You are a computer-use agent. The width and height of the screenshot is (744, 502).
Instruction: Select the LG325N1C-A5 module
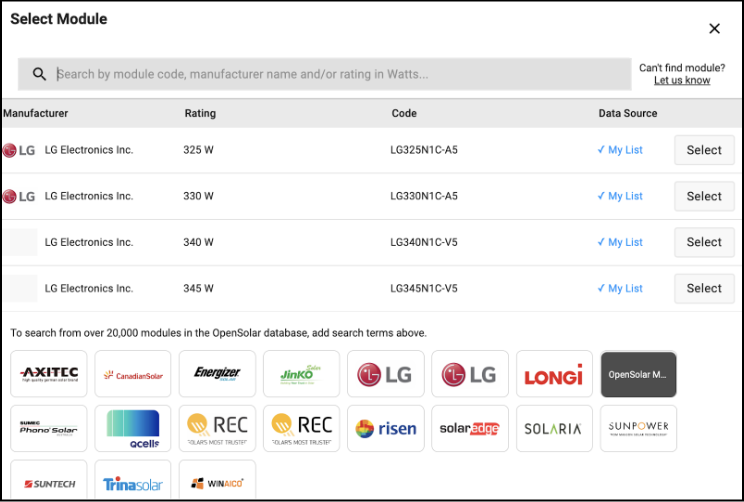[x=704, y=150]
